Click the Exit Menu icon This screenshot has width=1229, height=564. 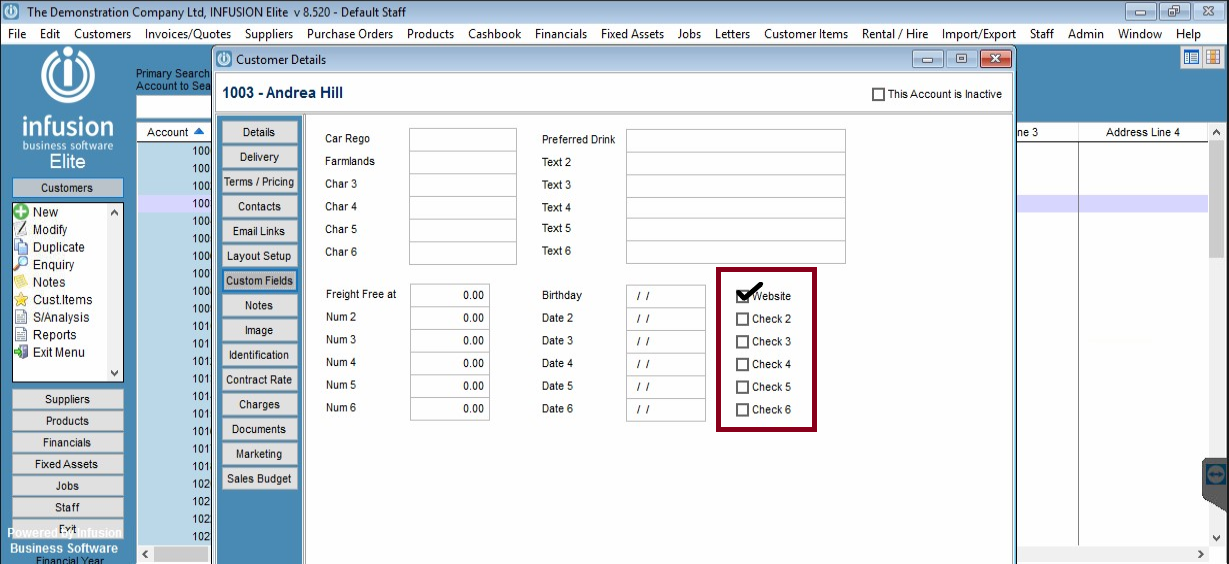[21, 352]
